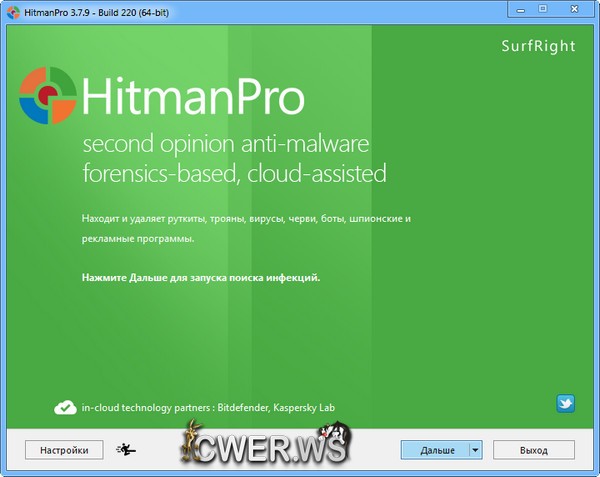Expand the Дальше button dropdown arrow

tap(476, 450)
